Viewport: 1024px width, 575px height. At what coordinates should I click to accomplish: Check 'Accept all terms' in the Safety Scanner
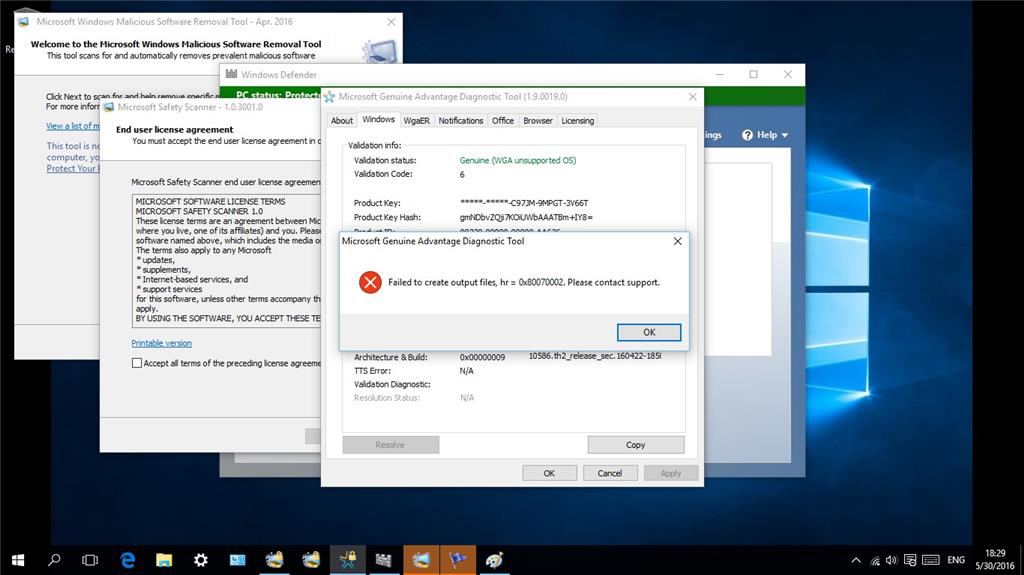pyautogui.click(x=136, y=363)
